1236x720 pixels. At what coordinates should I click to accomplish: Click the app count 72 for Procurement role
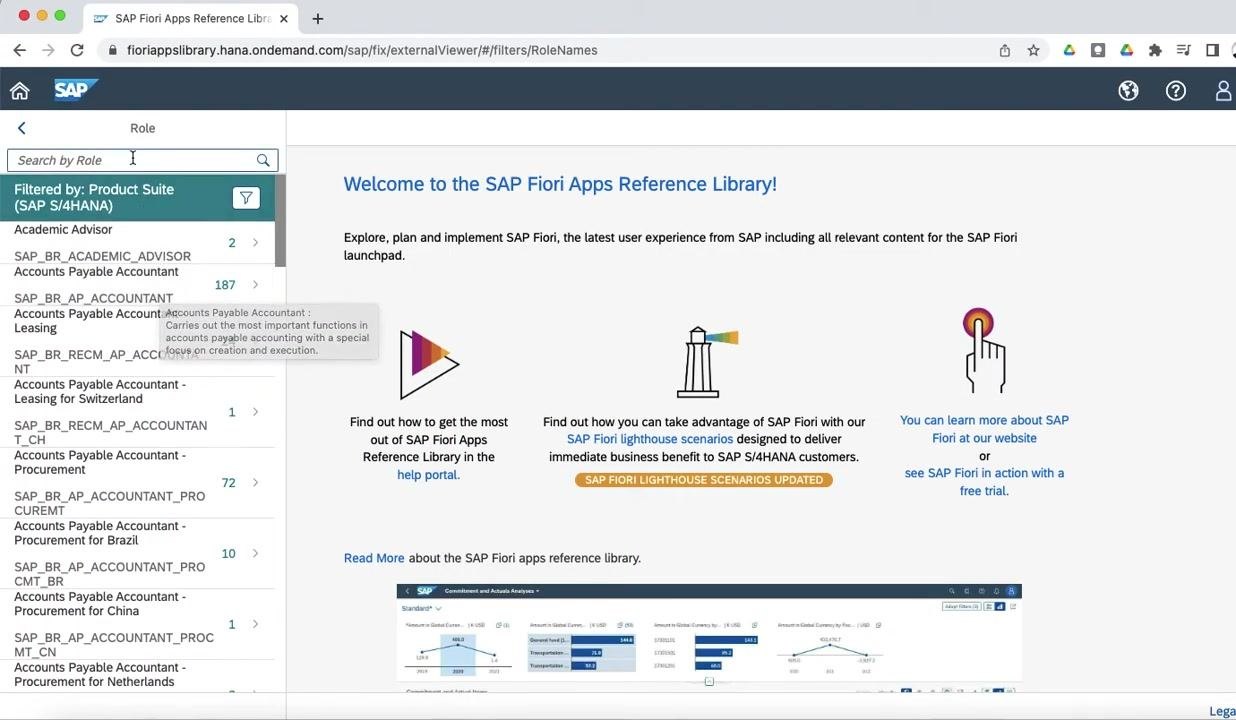[x=228, y=483]
